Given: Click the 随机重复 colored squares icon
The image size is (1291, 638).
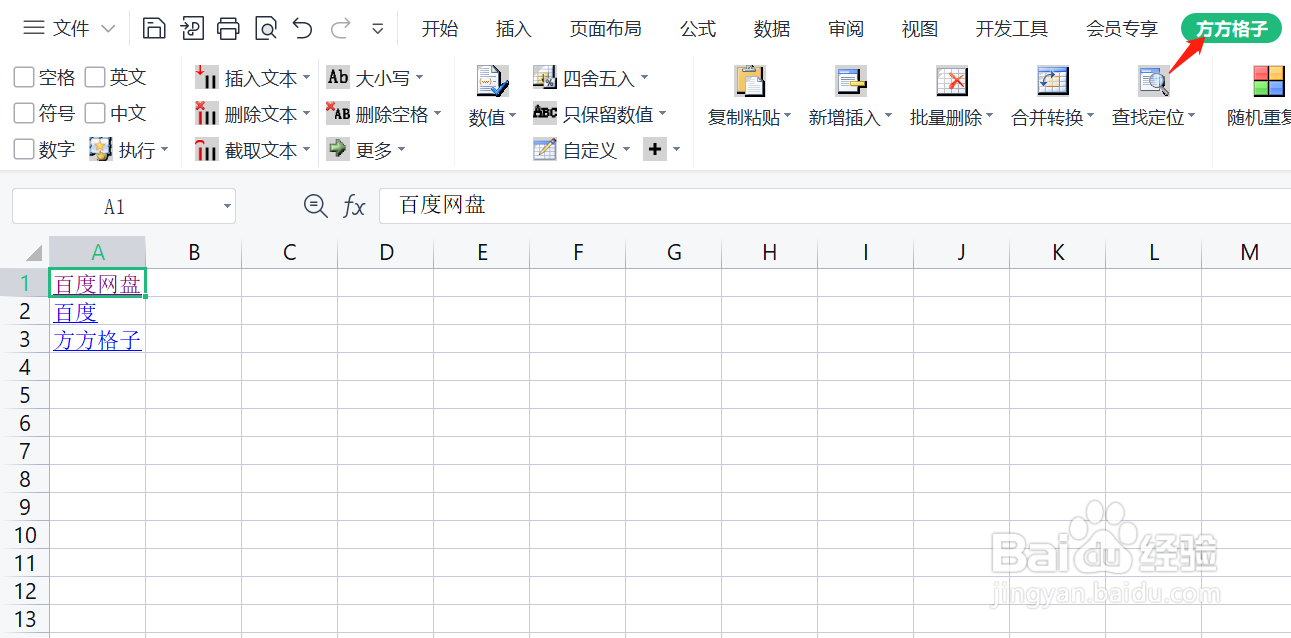Looking at the screenshot, I should tap(1269, 81).
